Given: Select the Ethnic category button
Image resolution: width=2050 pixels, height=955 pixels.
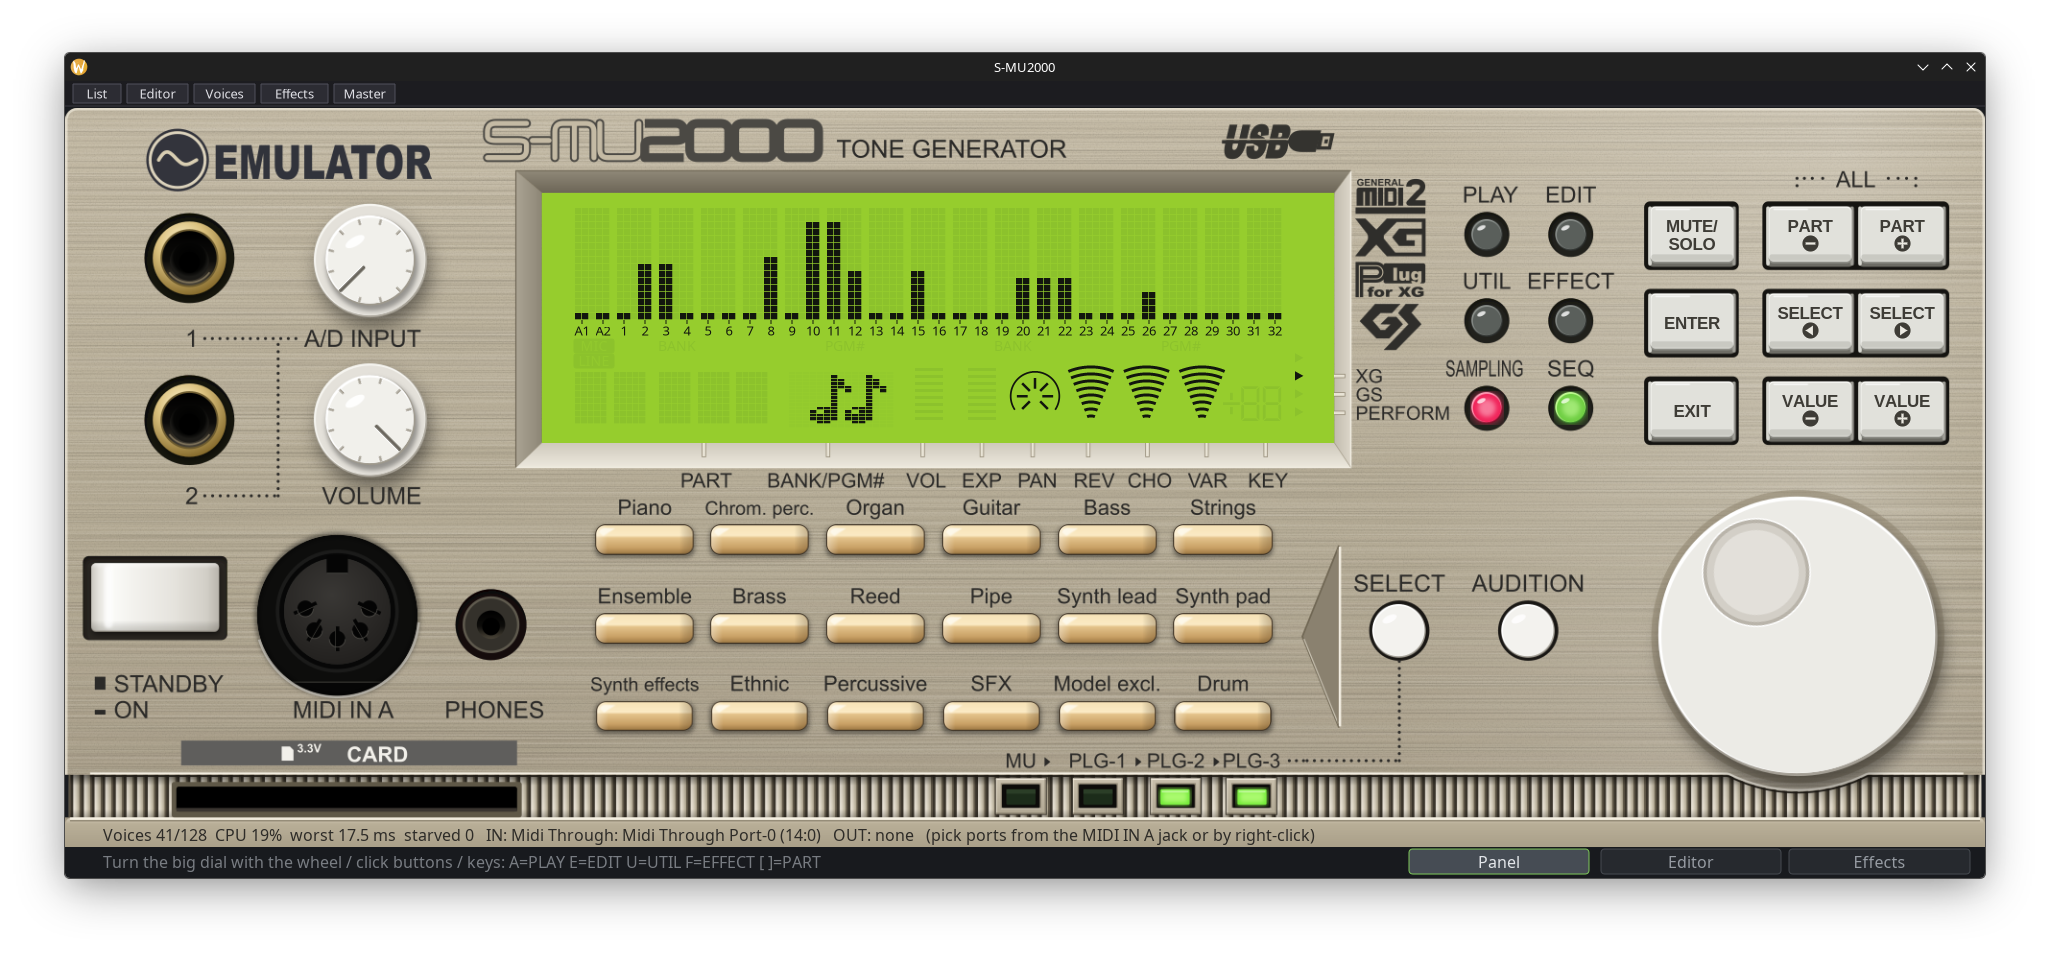Looking at the screenshot, I should click(759, 716).
